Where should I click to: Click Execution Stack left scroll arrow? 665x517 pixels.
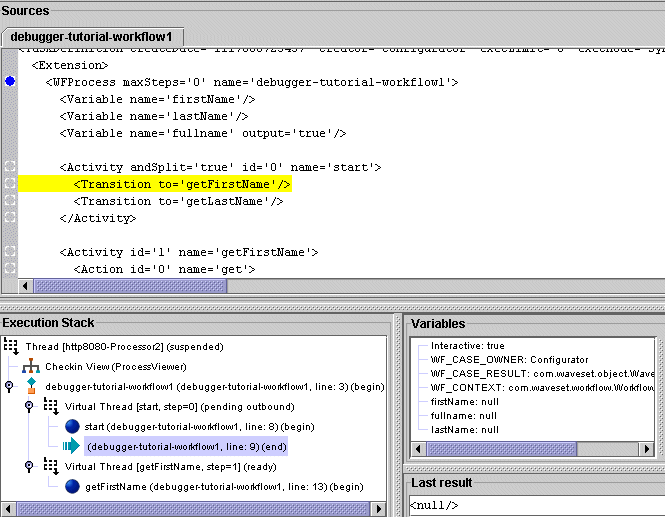click(8, 509)
